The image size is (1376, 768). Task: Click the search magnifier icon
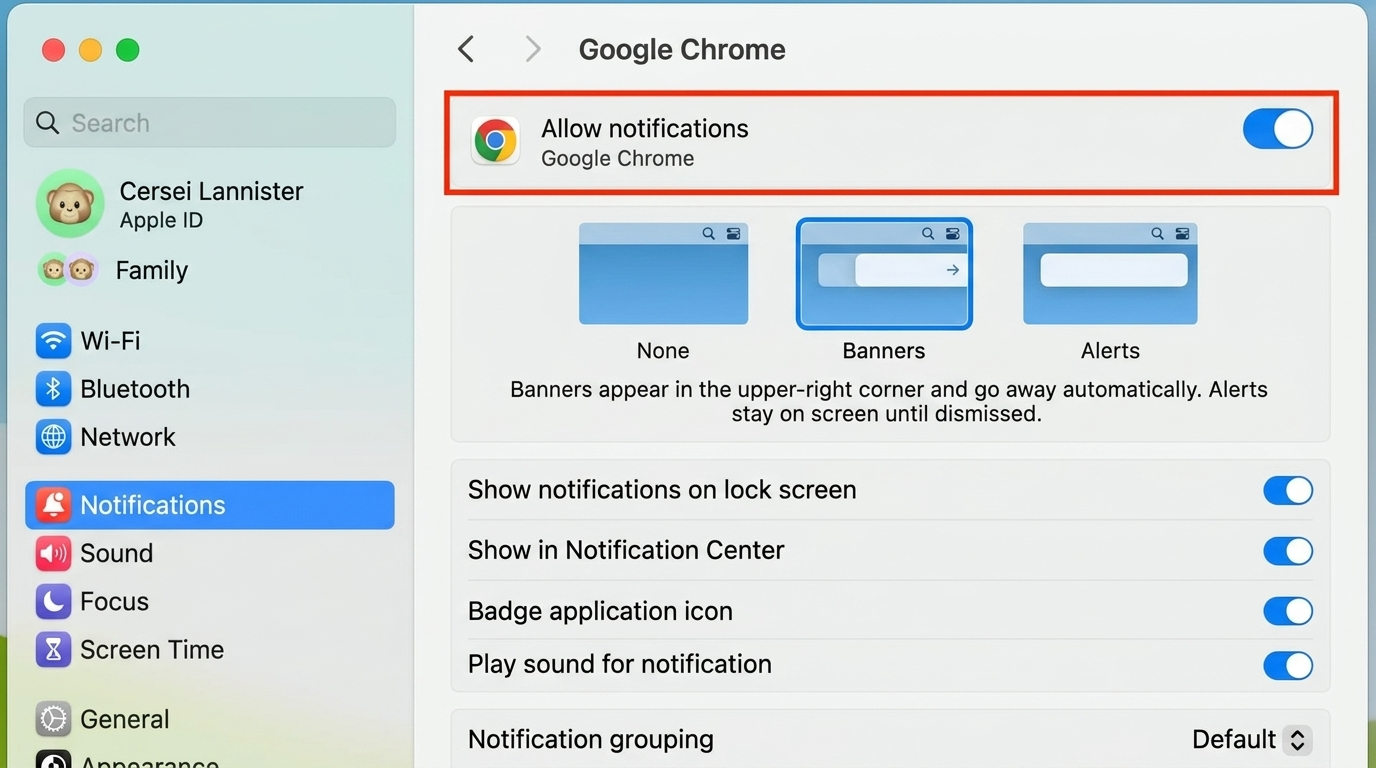tap(47, 123)
